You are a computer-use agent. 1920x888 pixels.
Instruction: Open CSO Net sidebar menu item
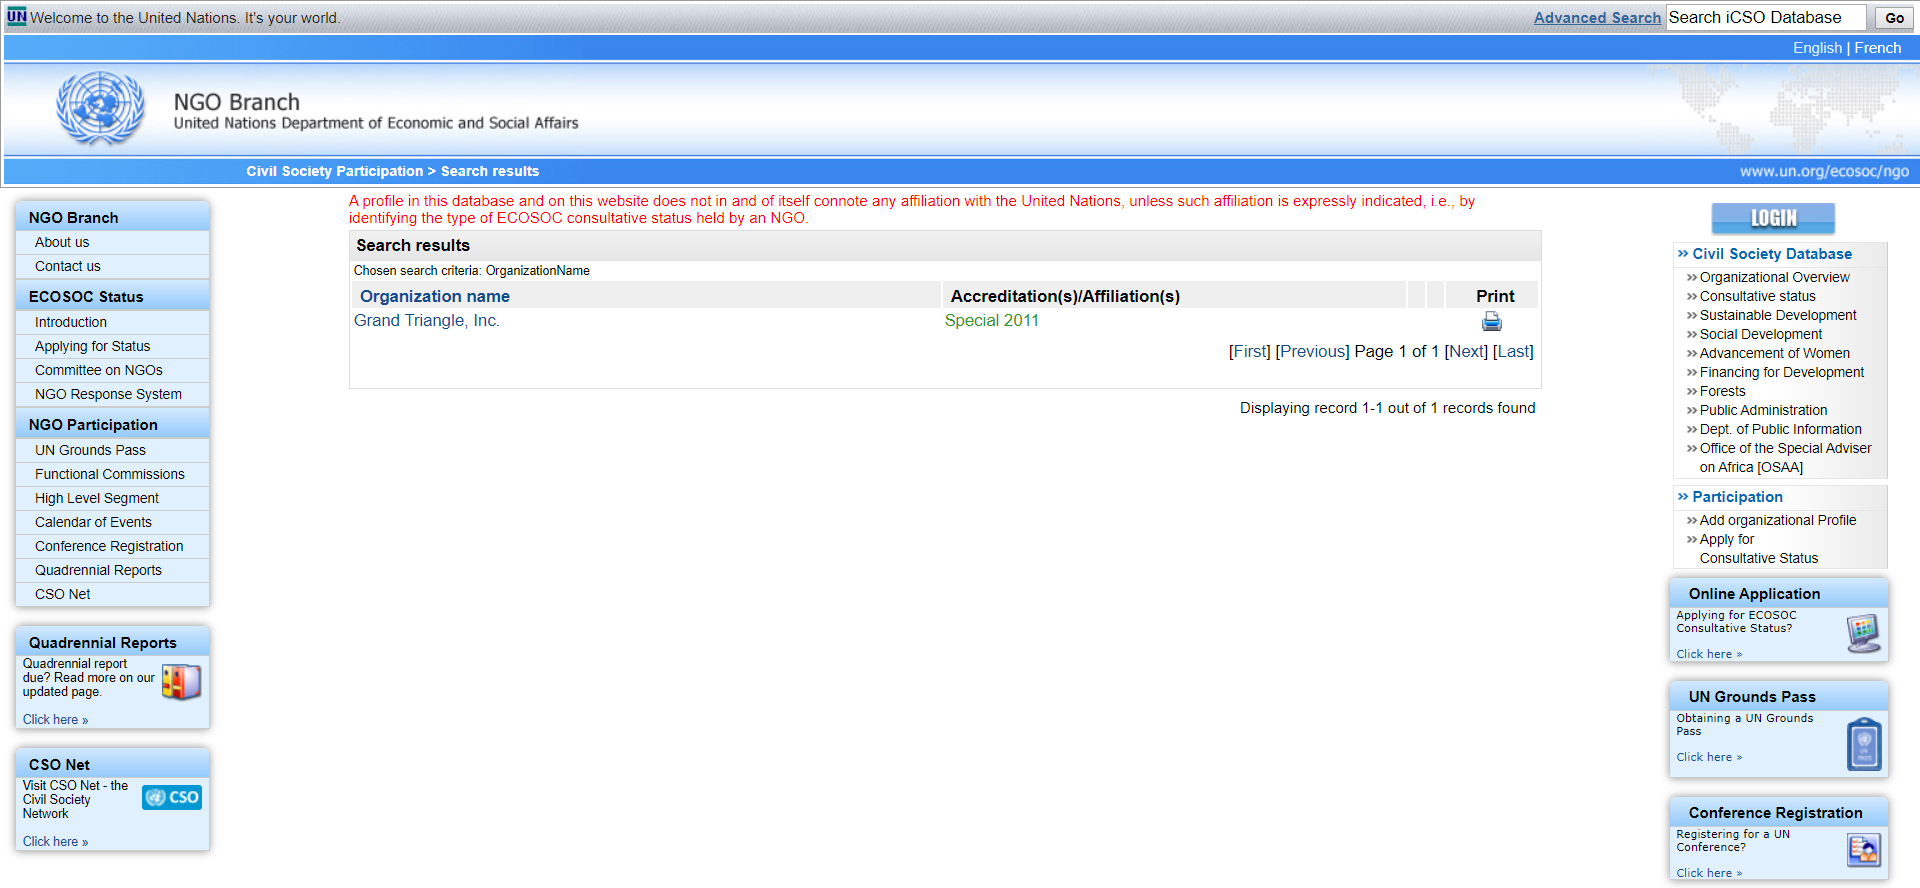[63, 594]
